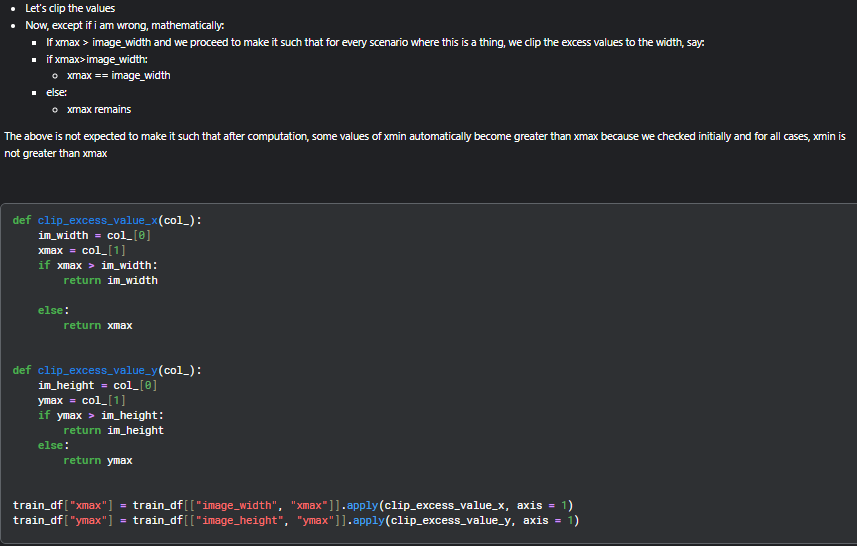Click the "xmax remains" sub-bullet text

(98, 109)
